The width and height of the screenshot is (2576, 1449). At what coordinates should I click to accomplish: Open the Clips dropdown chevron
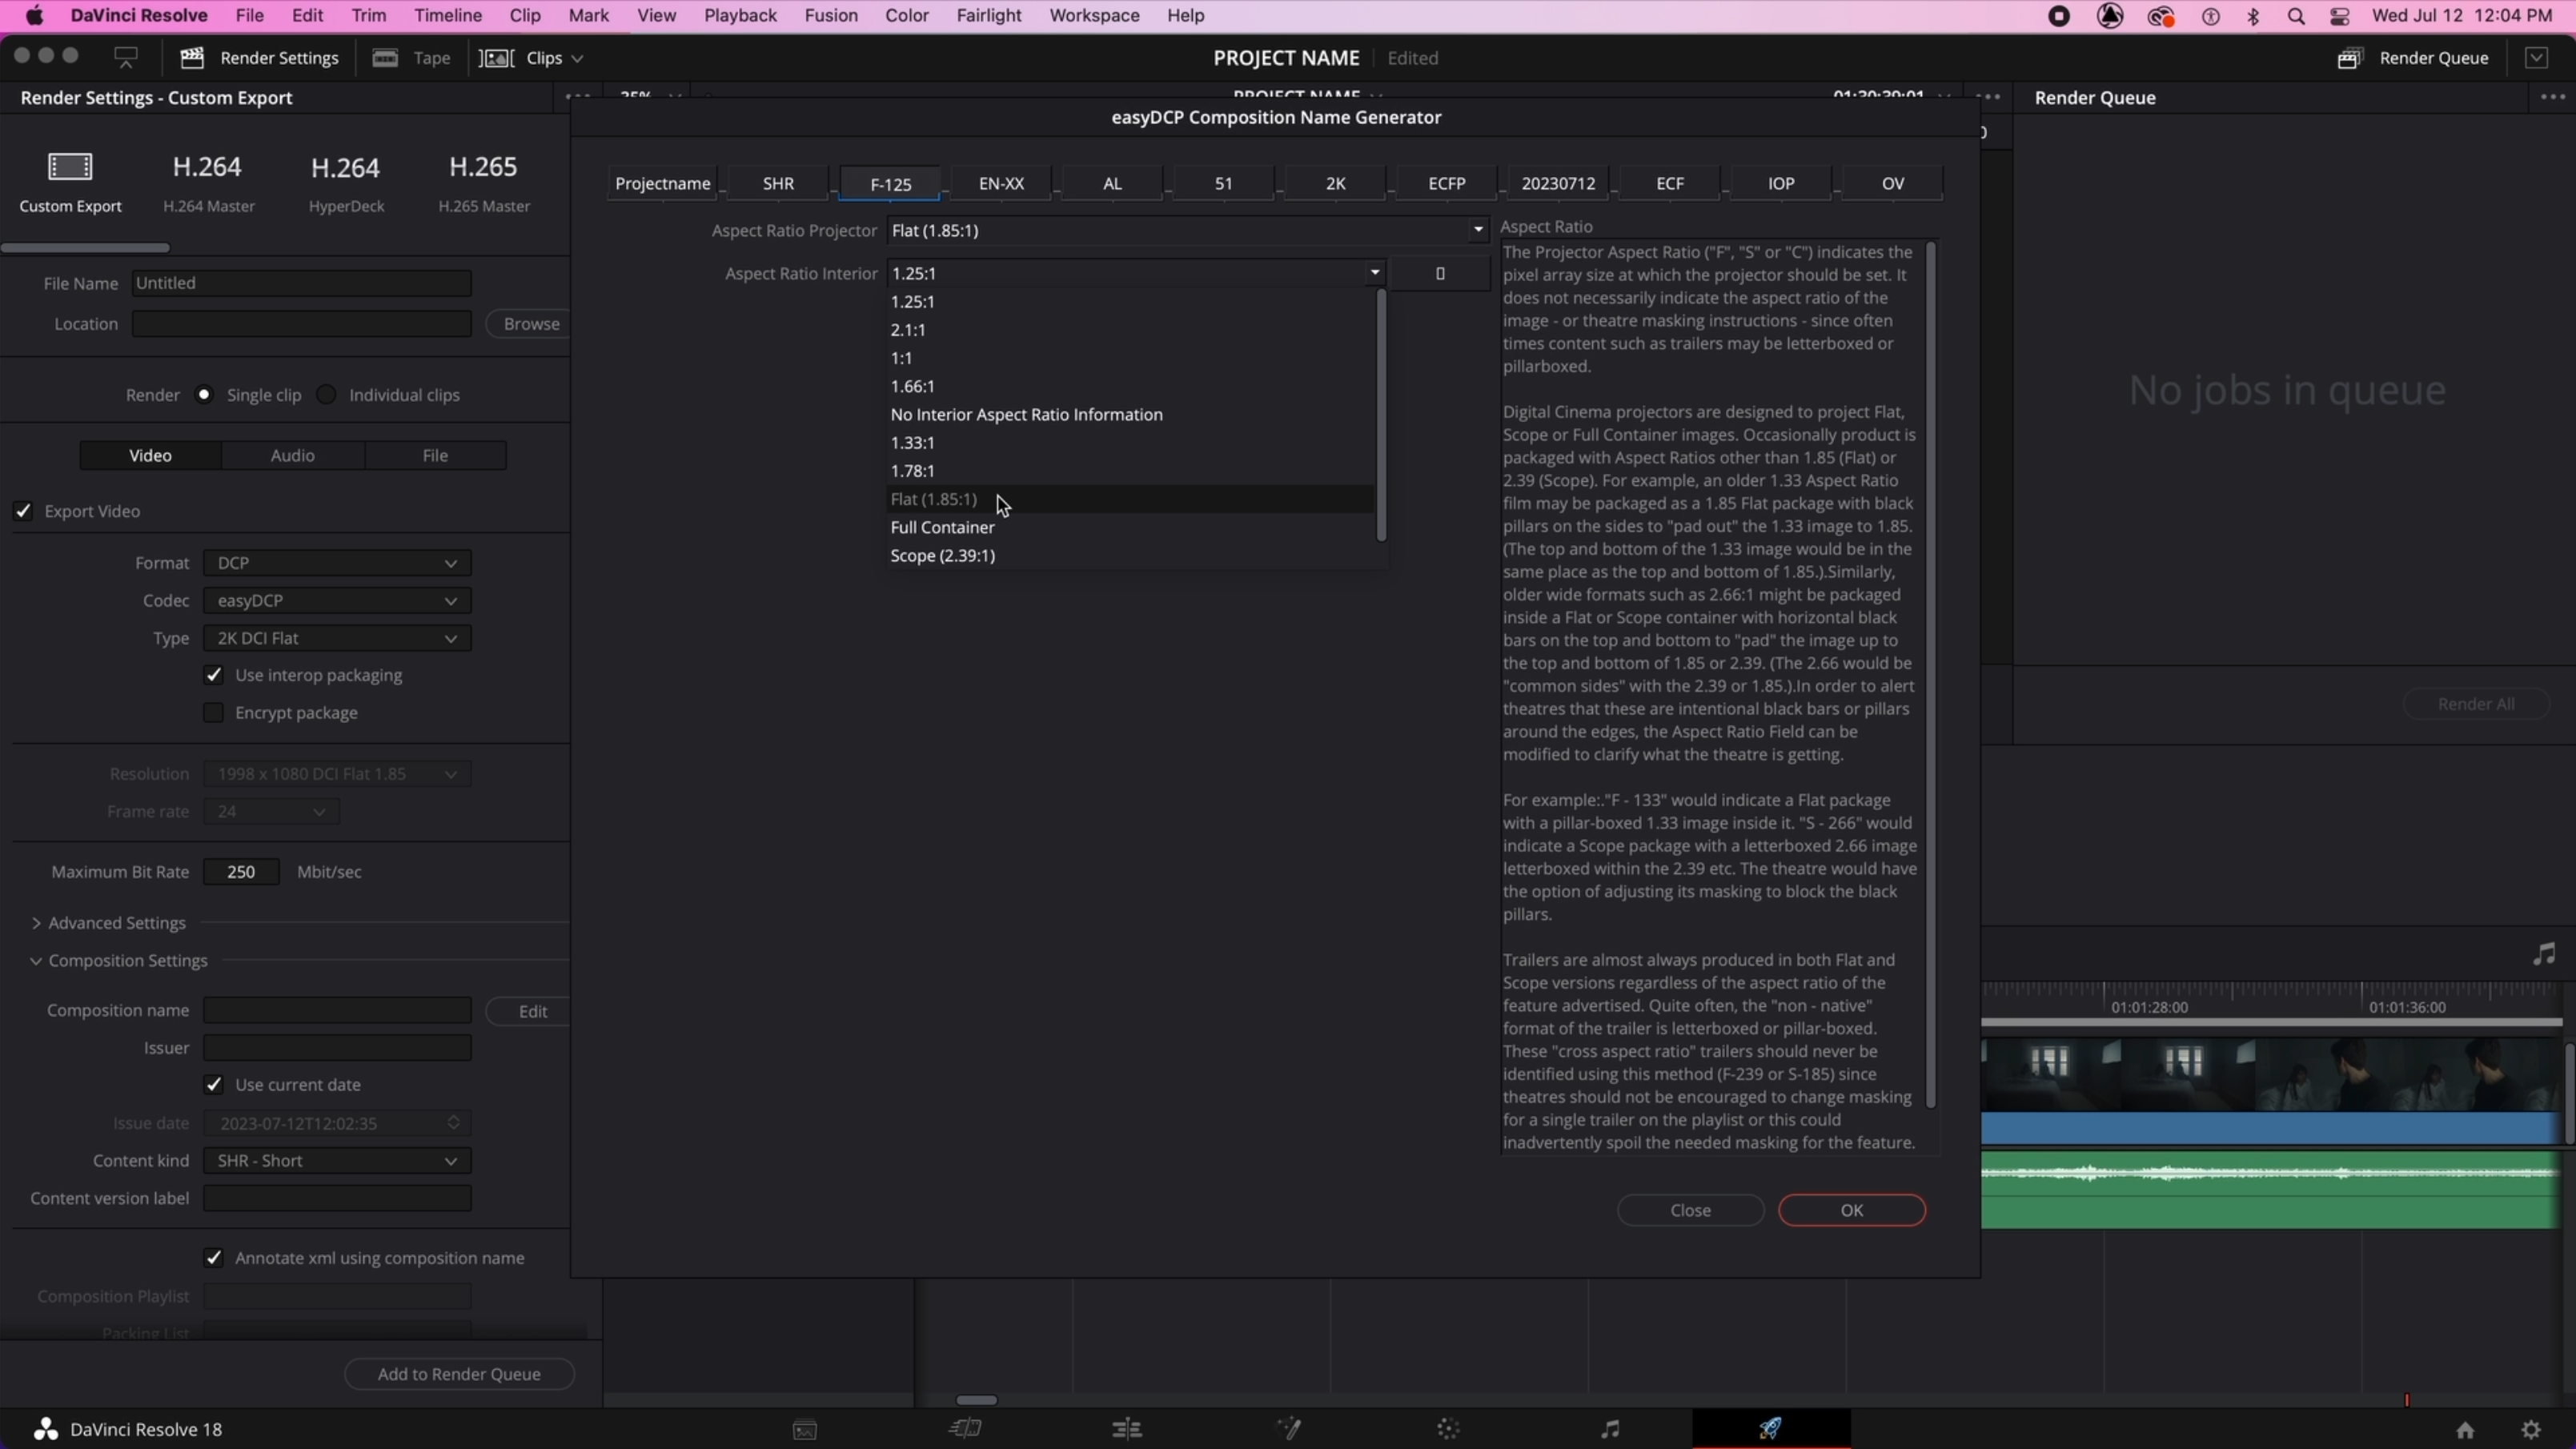tap(577, 59)
